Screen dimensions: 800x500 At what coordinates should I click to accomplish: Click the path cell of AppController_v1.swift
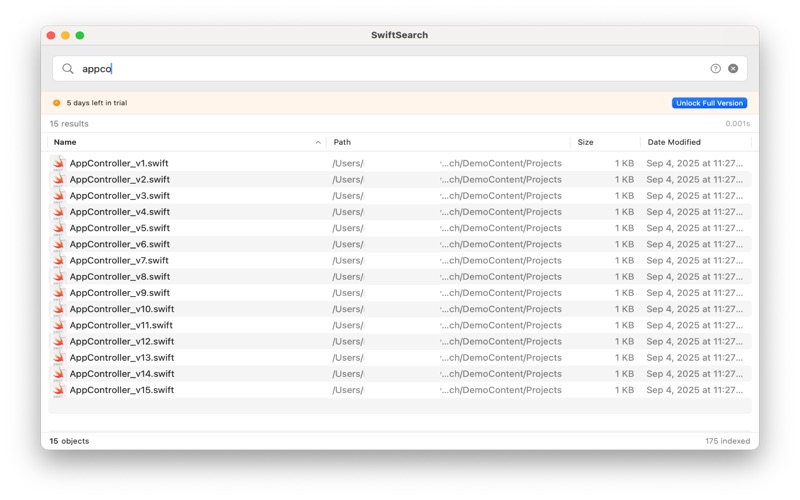pos(447,163)
